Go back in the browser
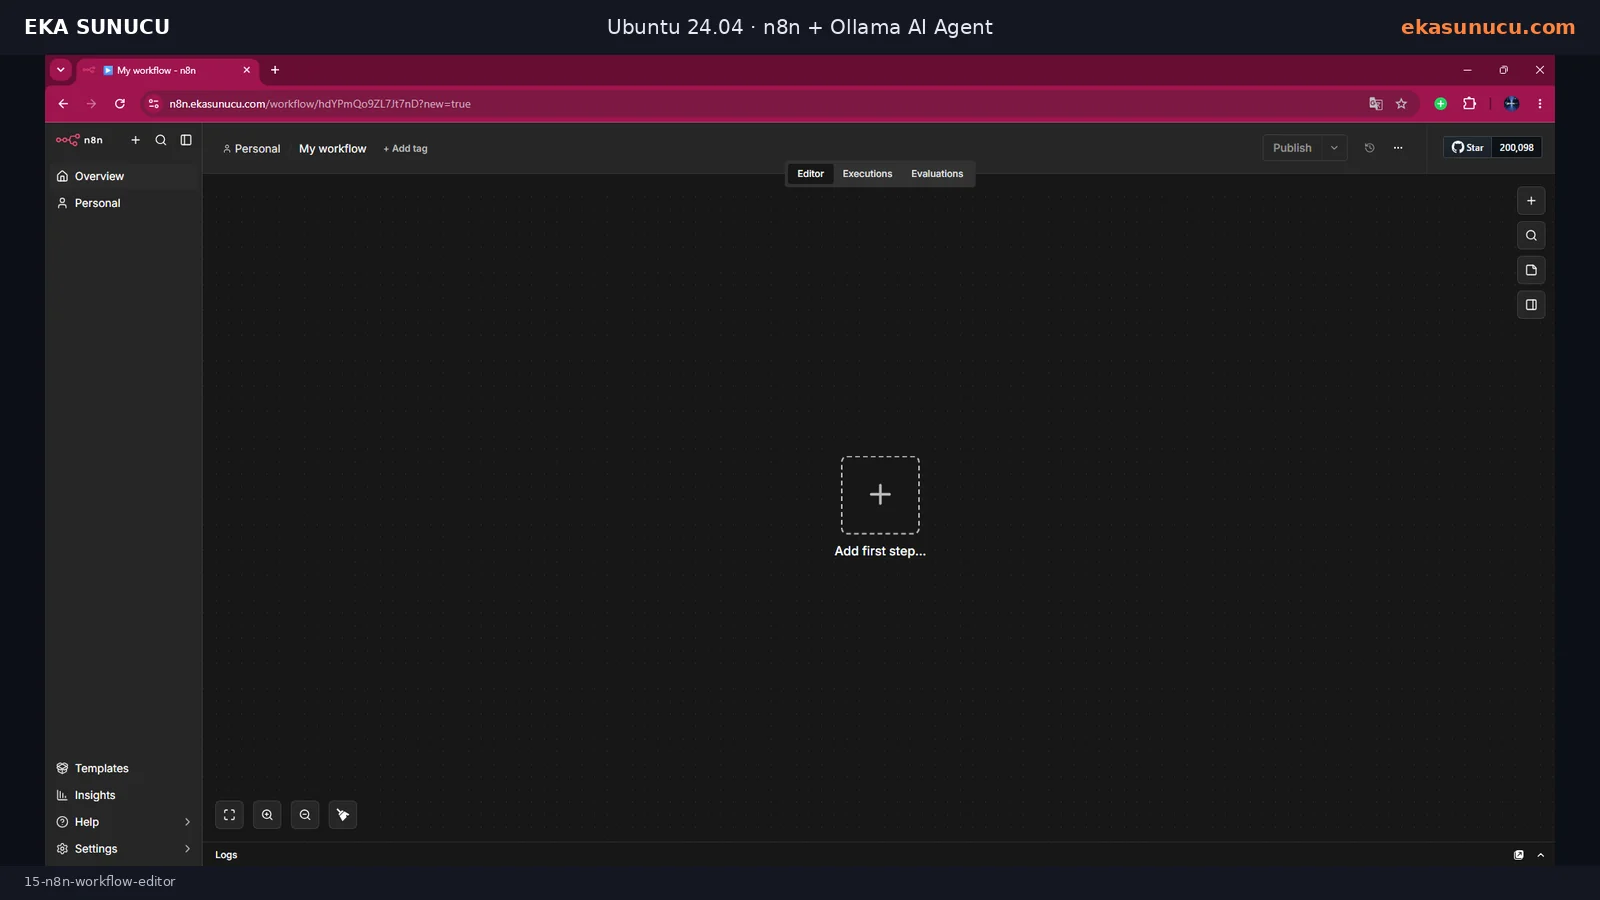 (63, 104)
